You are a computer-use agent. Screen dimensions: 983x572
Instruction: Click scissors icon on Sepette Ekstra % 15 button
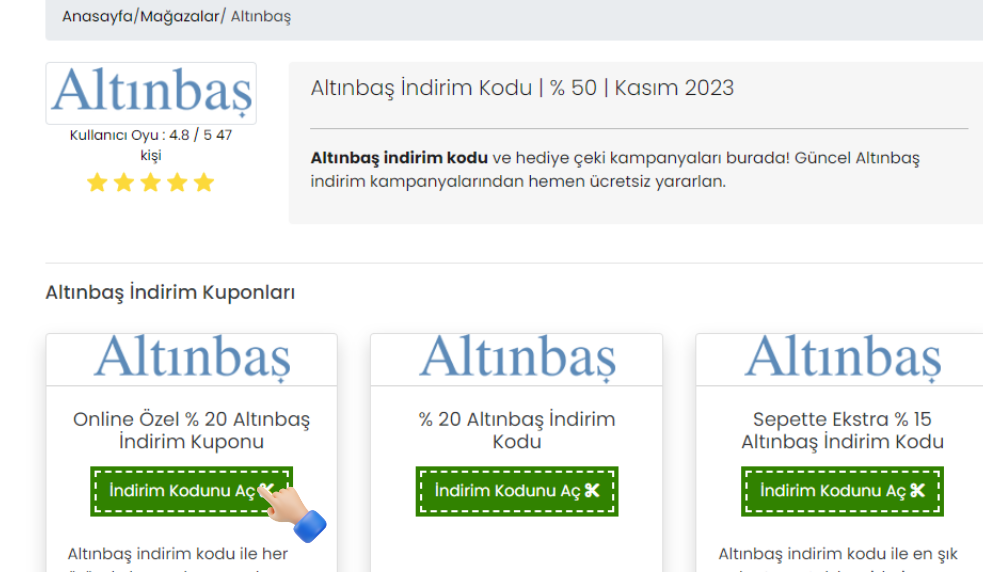point(918,490)
